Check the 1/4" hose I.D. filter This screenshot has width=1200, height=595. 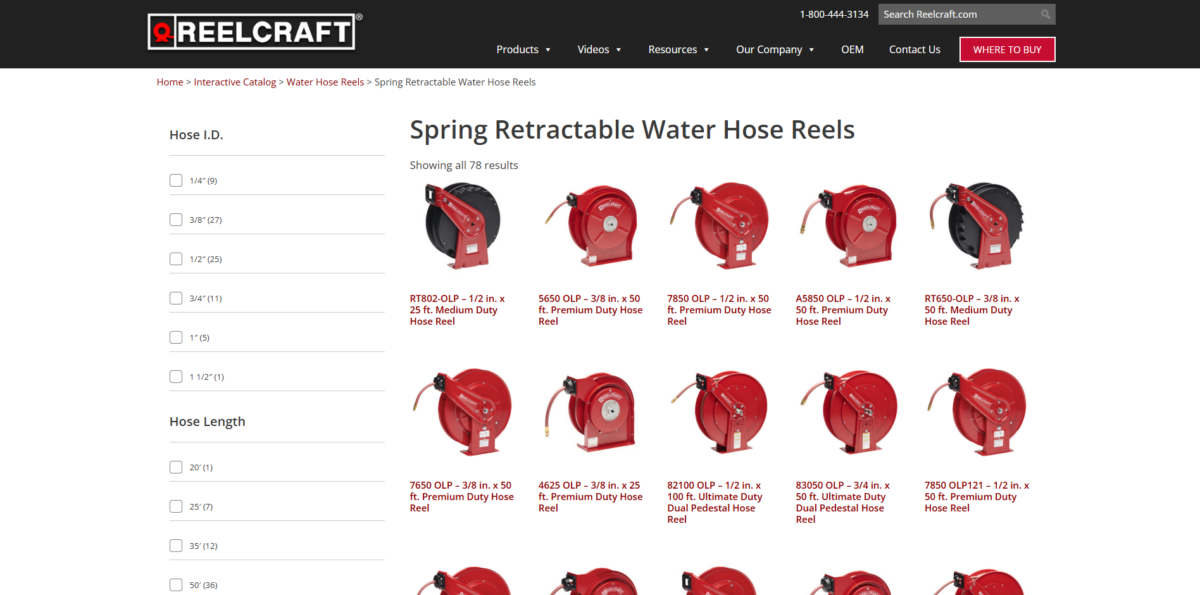point(176,180)
